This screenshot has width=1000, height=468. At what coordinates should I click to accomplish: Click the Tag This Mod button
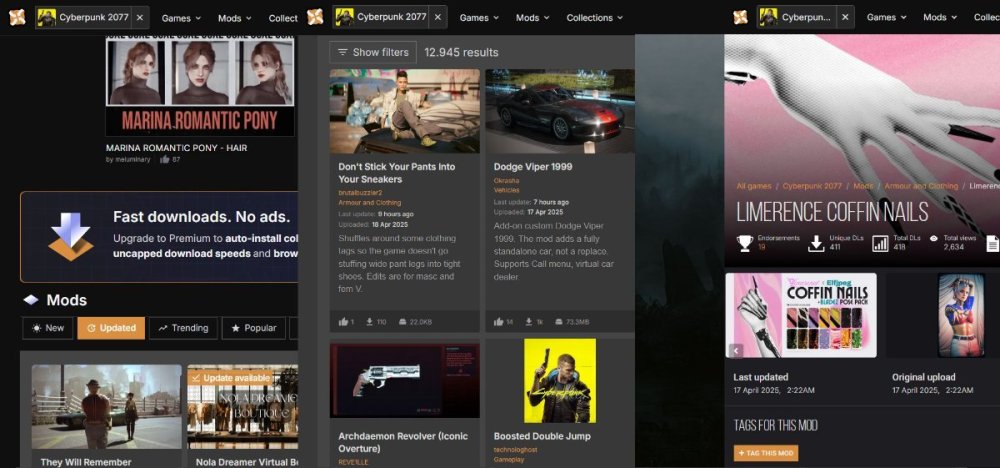[765, 453]
